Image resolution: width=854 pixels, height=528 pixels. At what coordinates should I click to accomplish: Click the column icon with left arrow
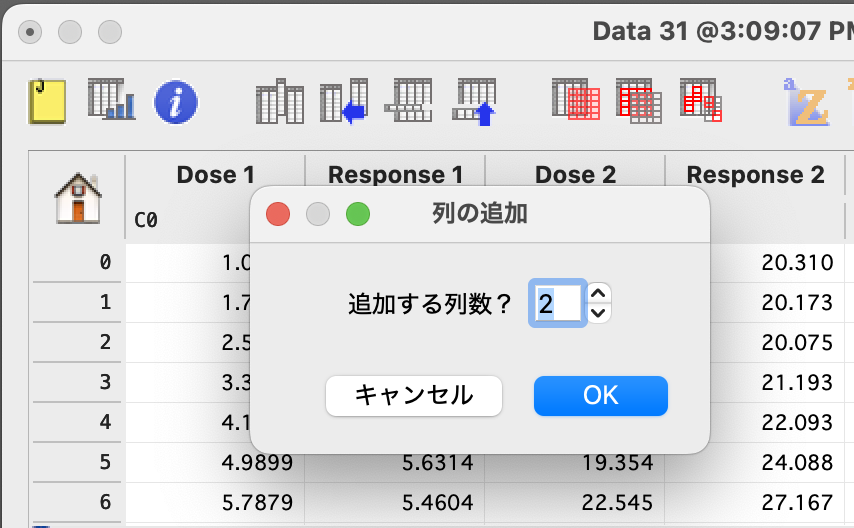344,101
